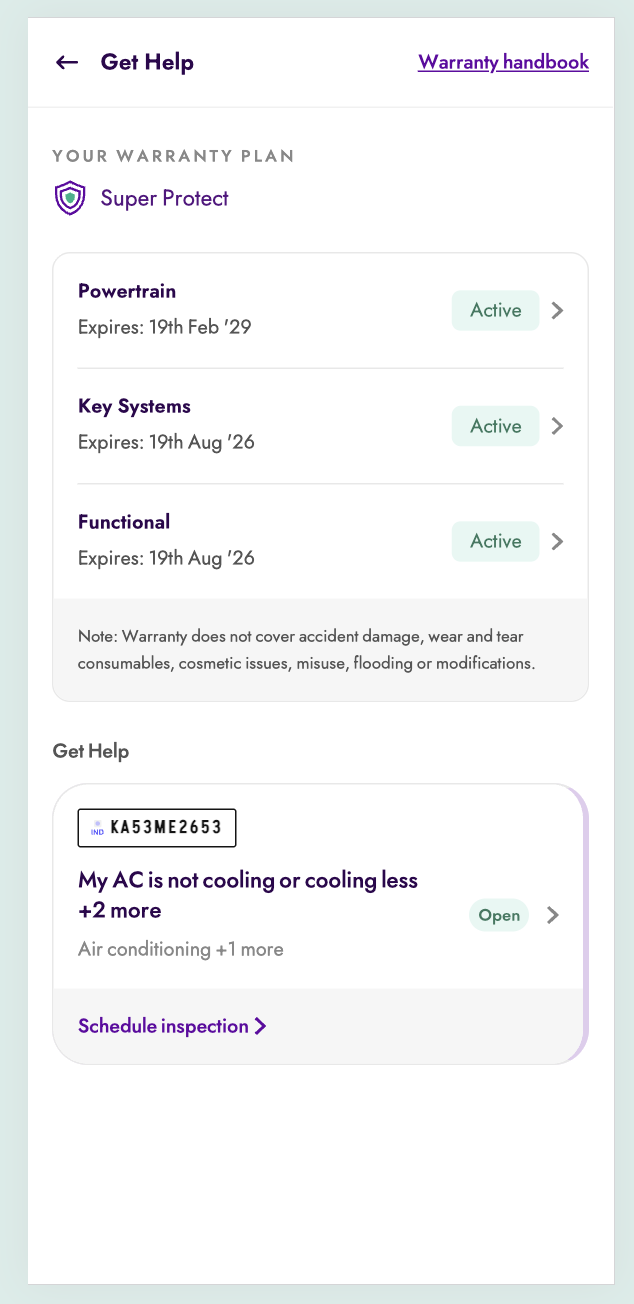
Task: Click the Open status badge on the ticket
Action: coord(499,915)
